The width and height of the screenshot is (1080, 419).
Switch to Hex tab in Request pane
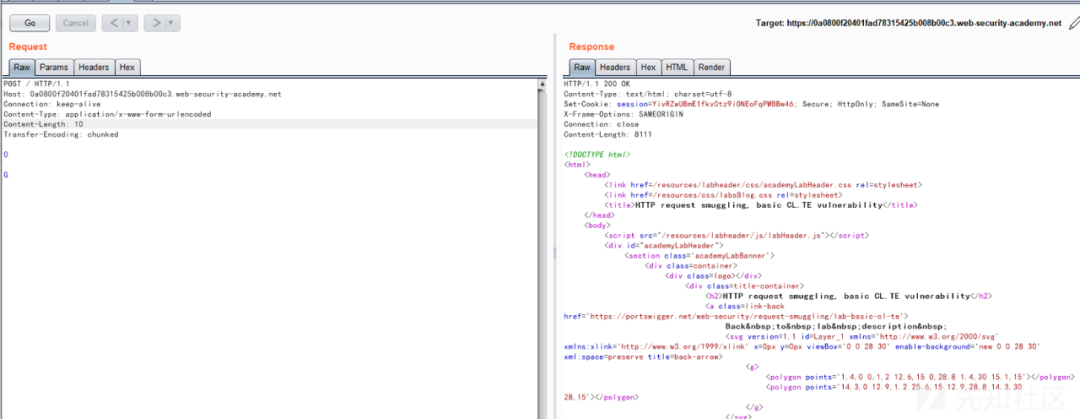tap(127, 67)
